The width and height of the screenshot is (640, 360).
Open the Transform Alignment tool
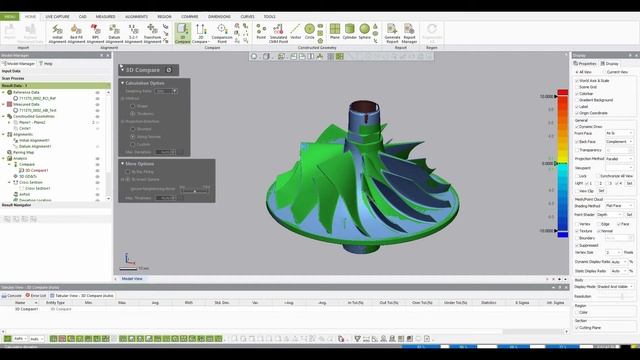(x=152, y=33)
